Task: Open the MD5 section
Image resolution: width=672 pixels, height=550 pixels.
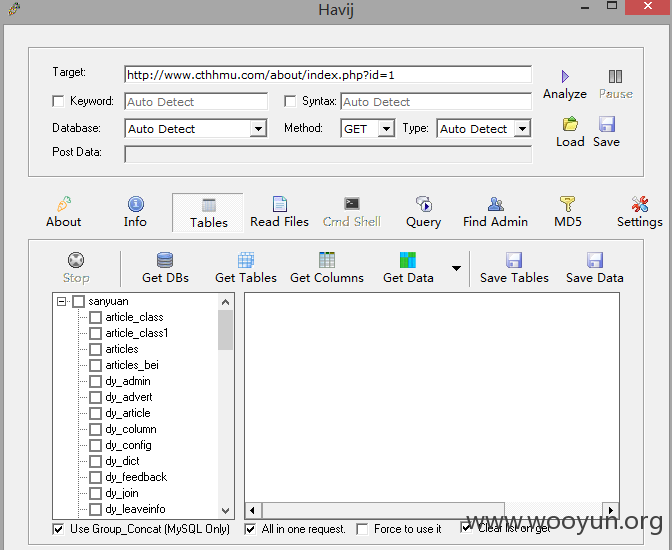Action: (567, 212)
